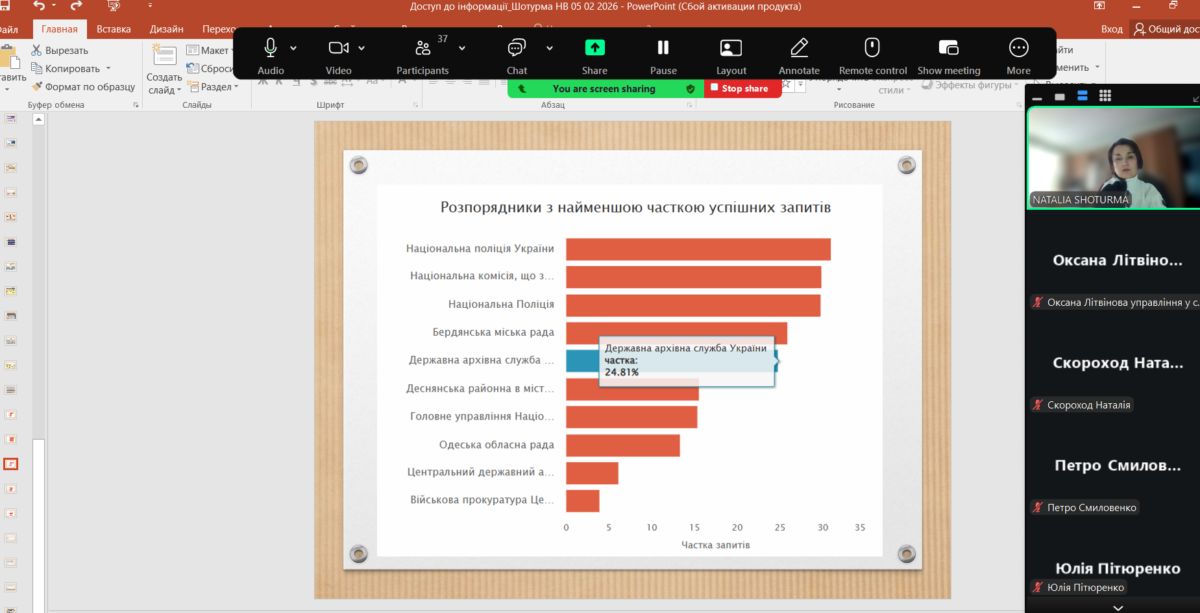
Task: Open the Zoom Chat window
Action: point(516,48)
